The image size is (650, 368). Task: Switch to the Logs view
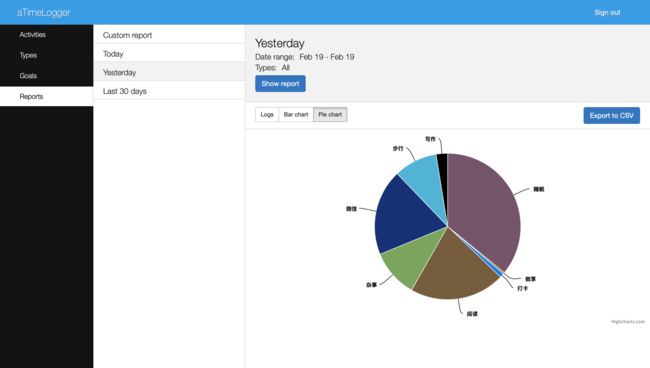[x=267, y=115]
